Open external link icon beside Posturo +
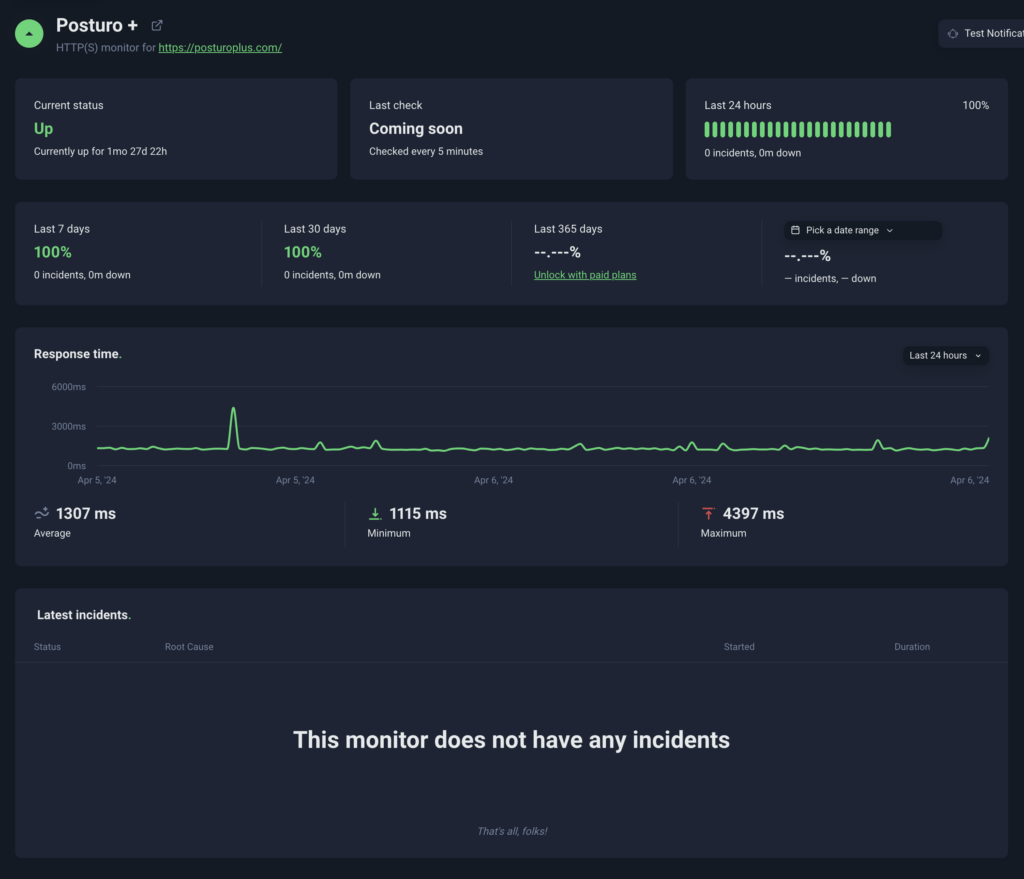Screen dimensions: 1024x879 (157, 25)
